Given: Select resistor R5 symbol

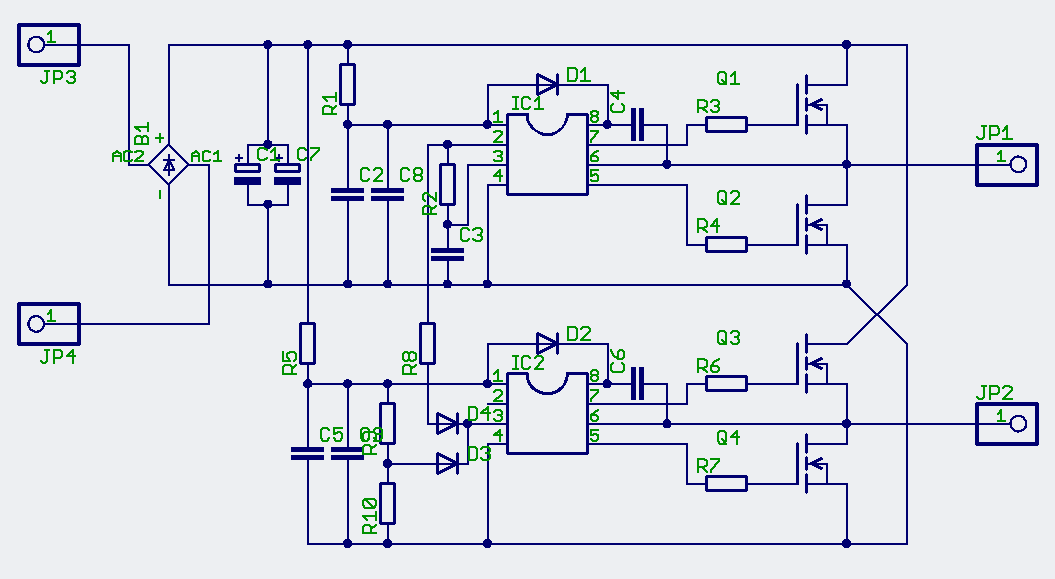Looking at the screenshot, I should (x=307, y=343).
